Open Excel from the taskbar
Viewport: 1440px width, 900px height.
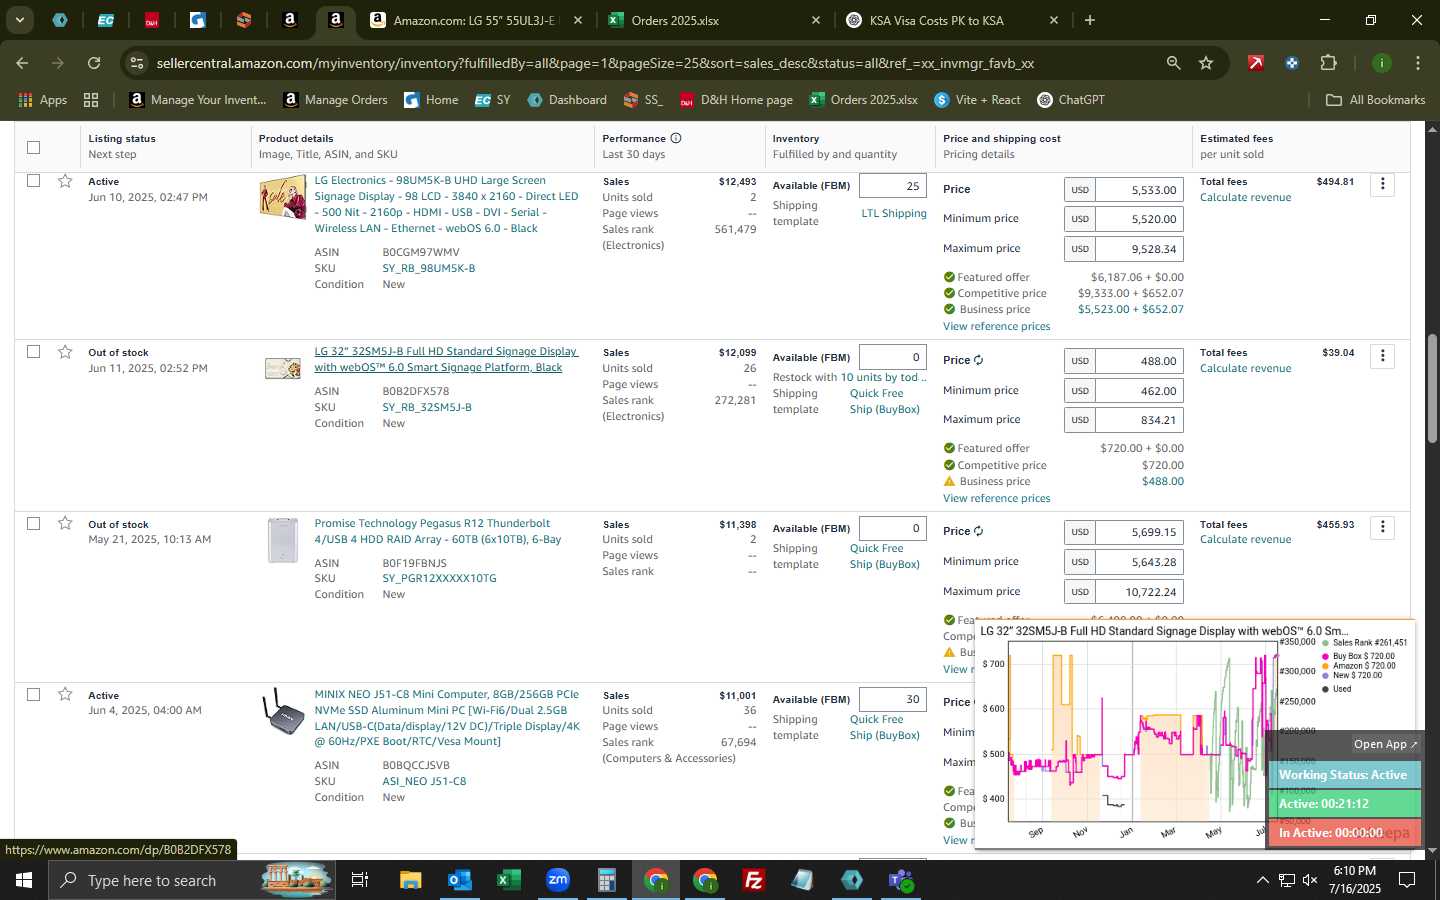(508, 880)
